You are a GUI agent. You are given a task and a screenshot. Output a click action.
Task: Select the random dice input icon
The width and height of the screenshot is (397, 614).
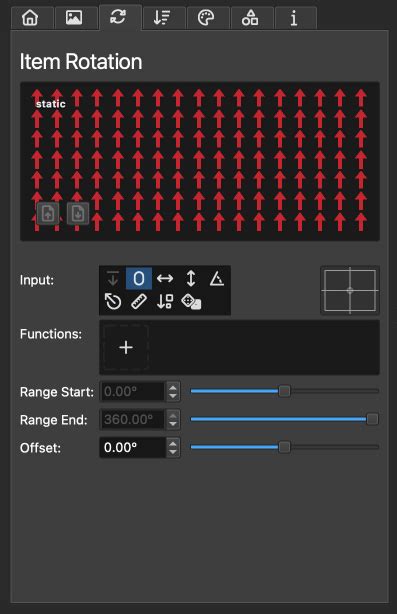click(191, 302)
